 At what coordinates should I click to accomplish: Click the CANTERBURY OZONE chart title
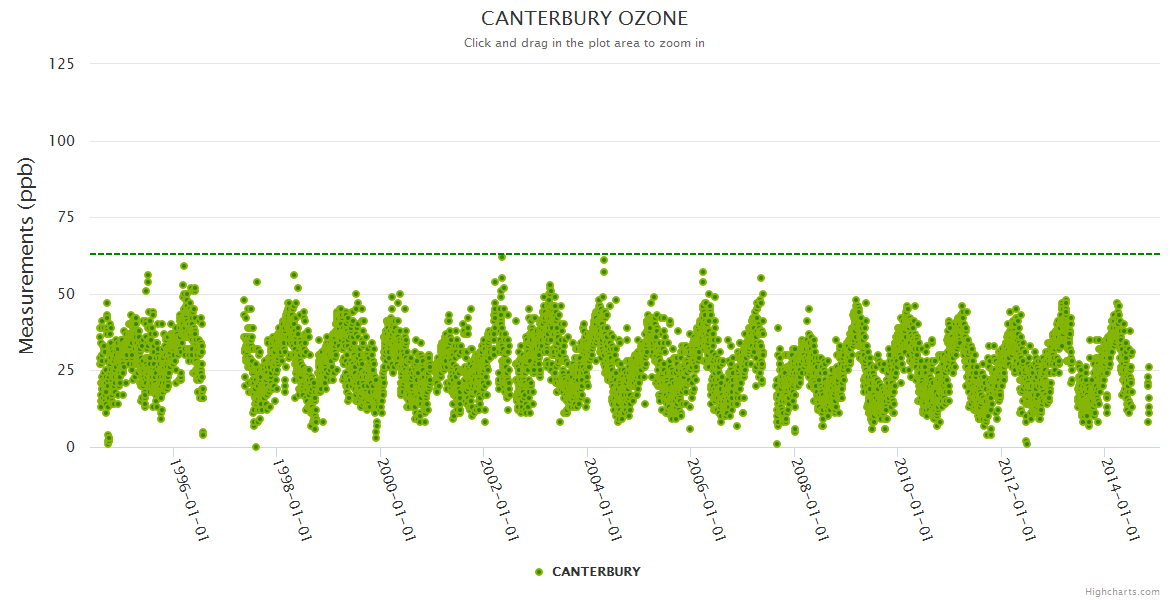pos(584,19)
